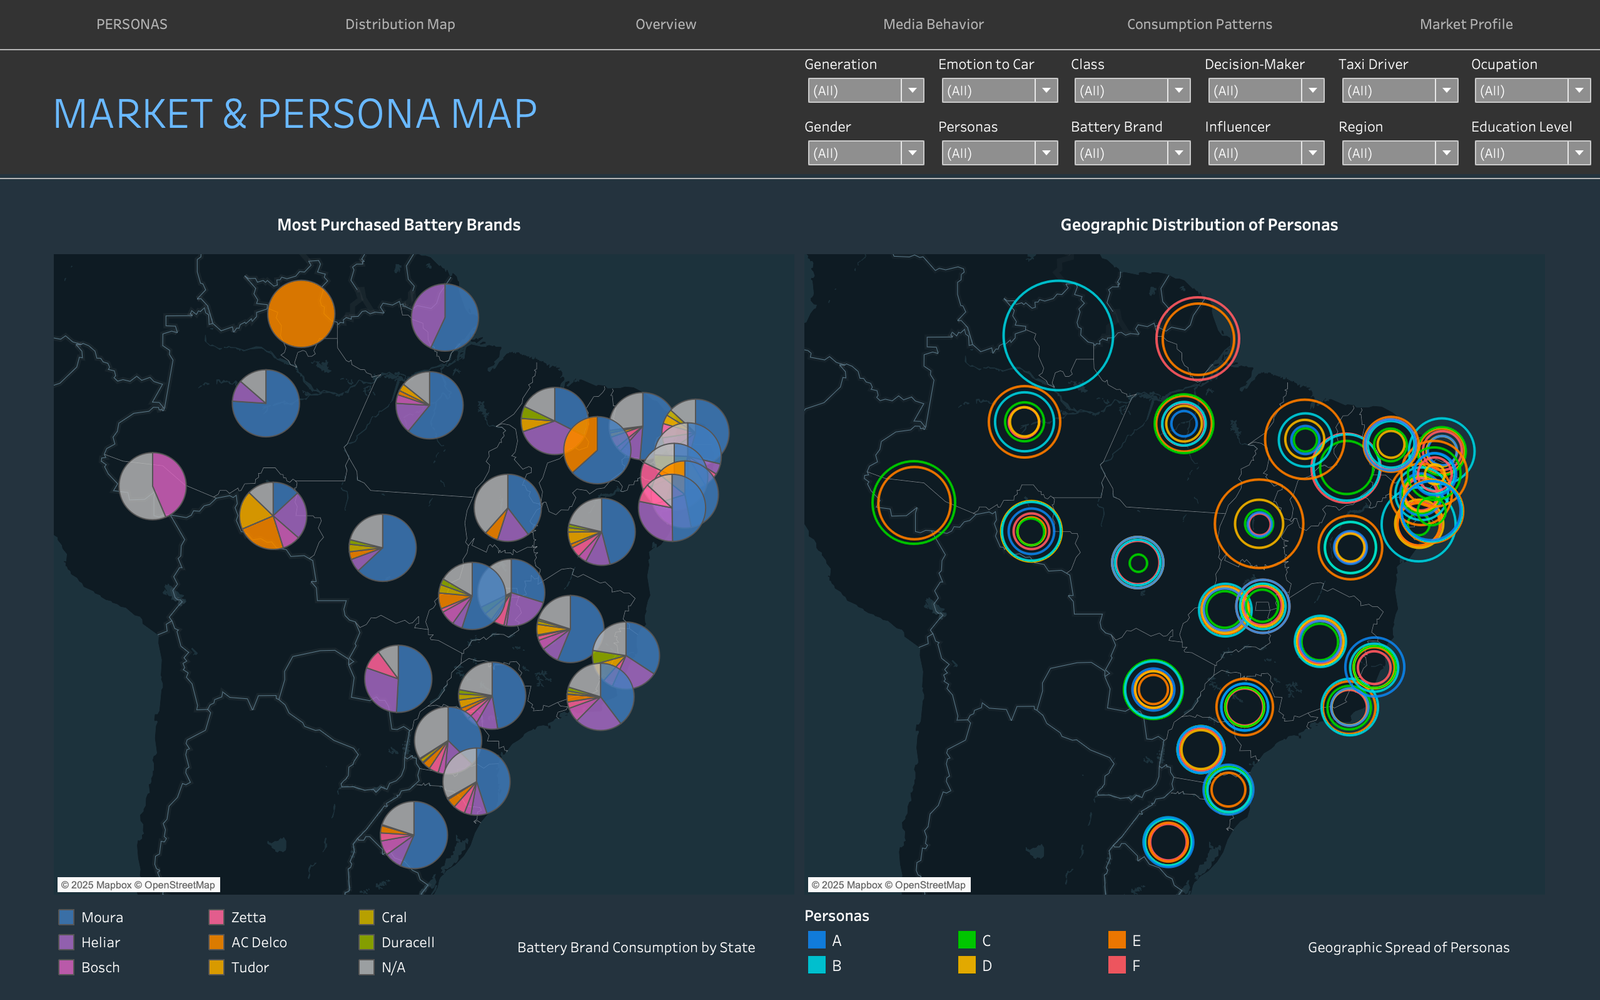Open the Region filter dropdown

pos(1399,154)
